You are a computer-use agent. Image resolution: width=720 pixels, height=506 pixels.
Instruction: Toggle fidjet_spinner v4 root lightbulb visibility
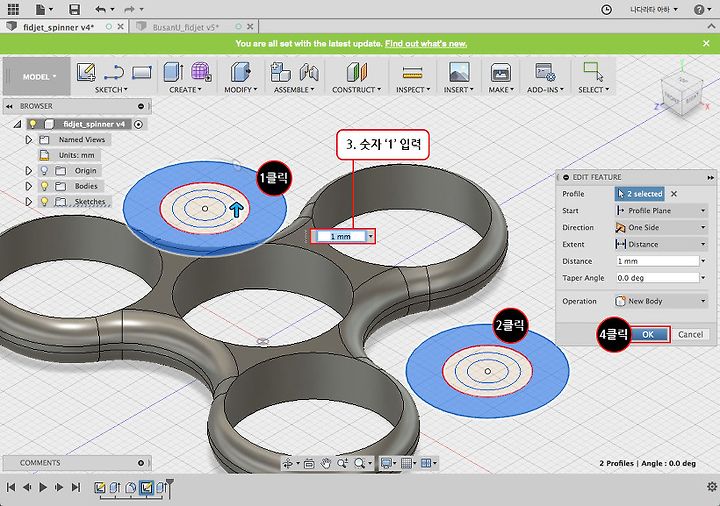[x=33, y=124]
